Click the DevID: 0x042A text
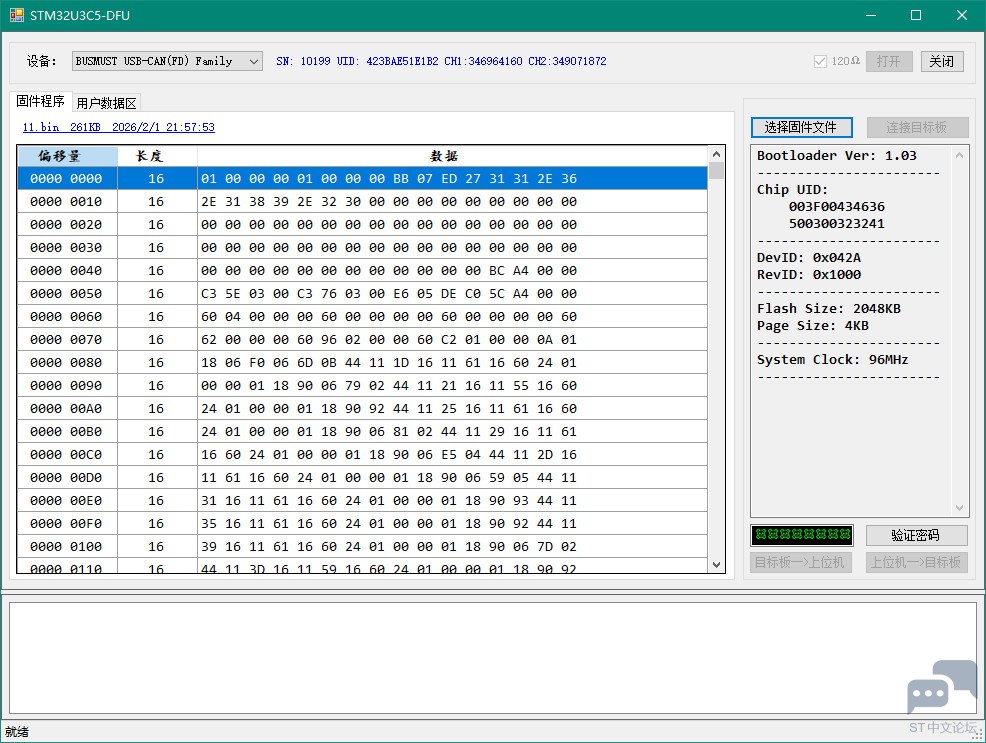 809,258
